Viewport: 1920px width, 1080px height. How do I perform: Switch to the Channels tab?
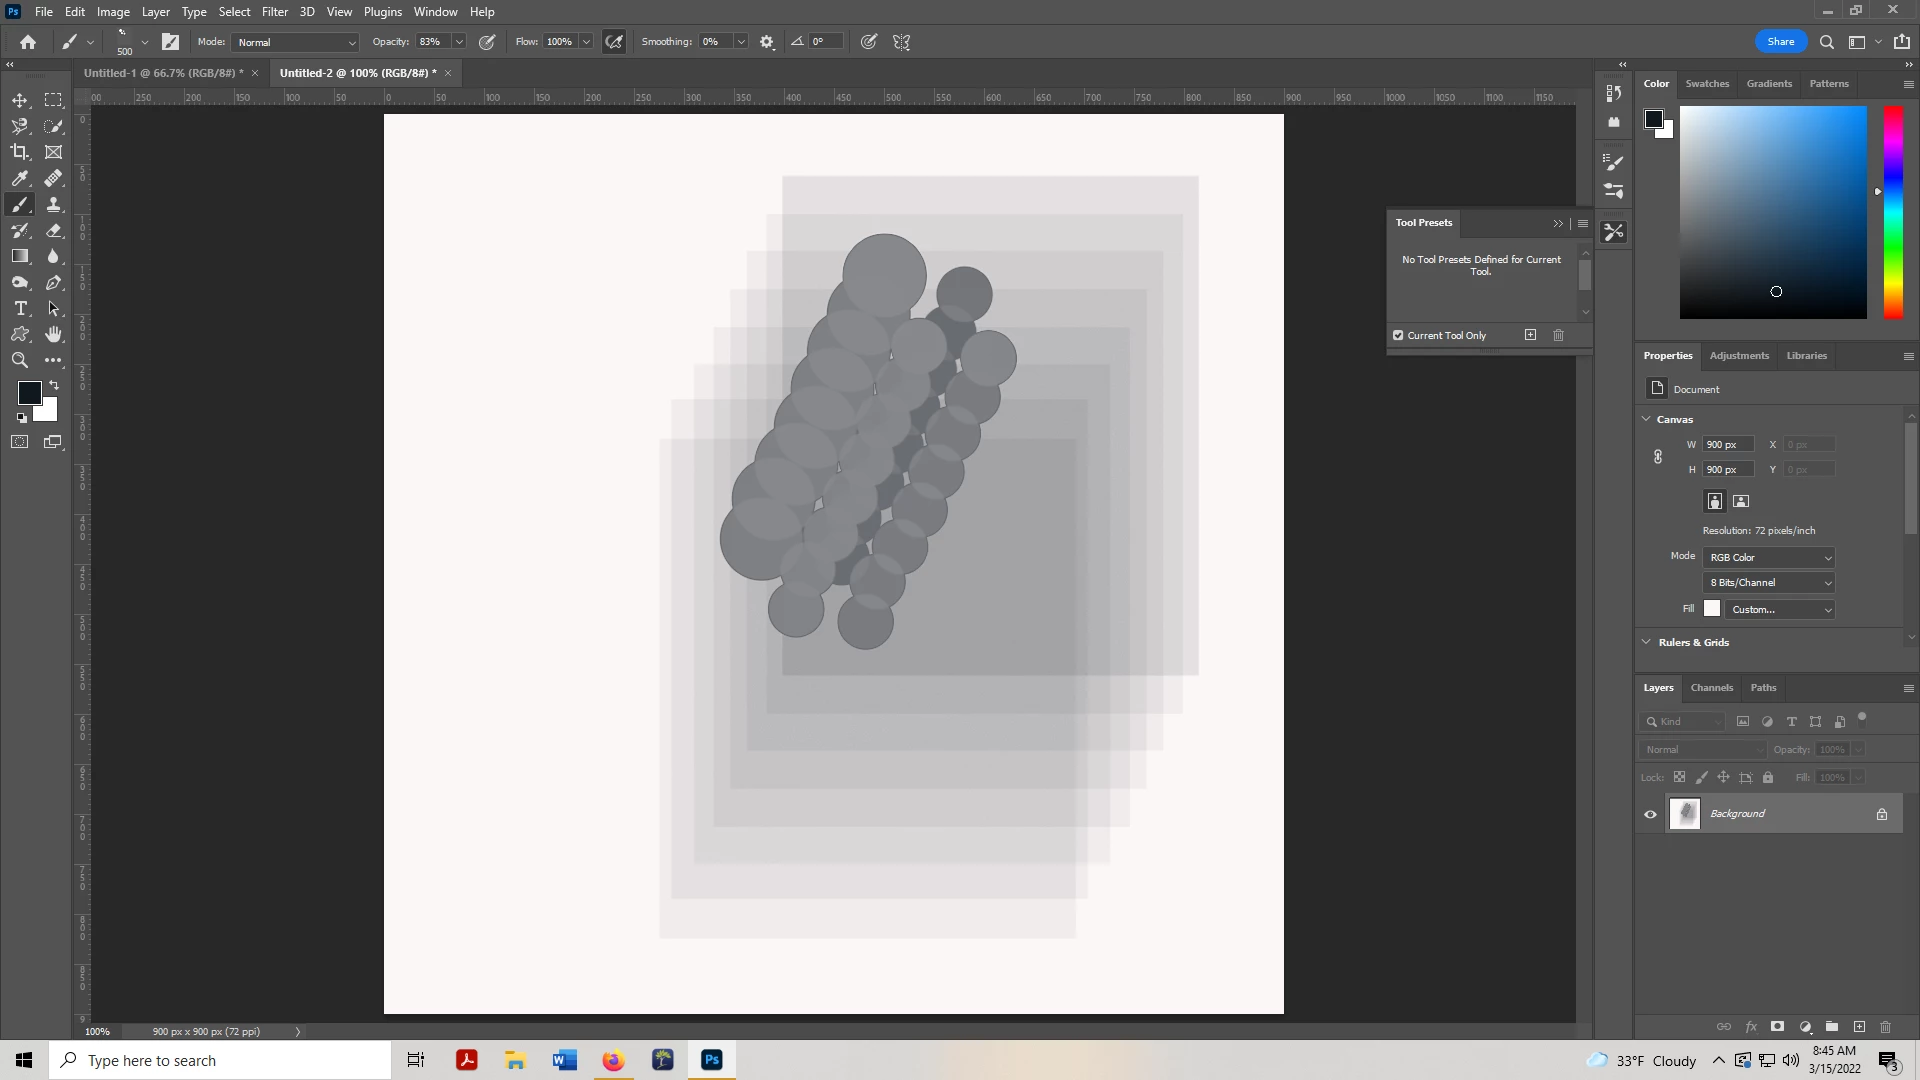1711,687
